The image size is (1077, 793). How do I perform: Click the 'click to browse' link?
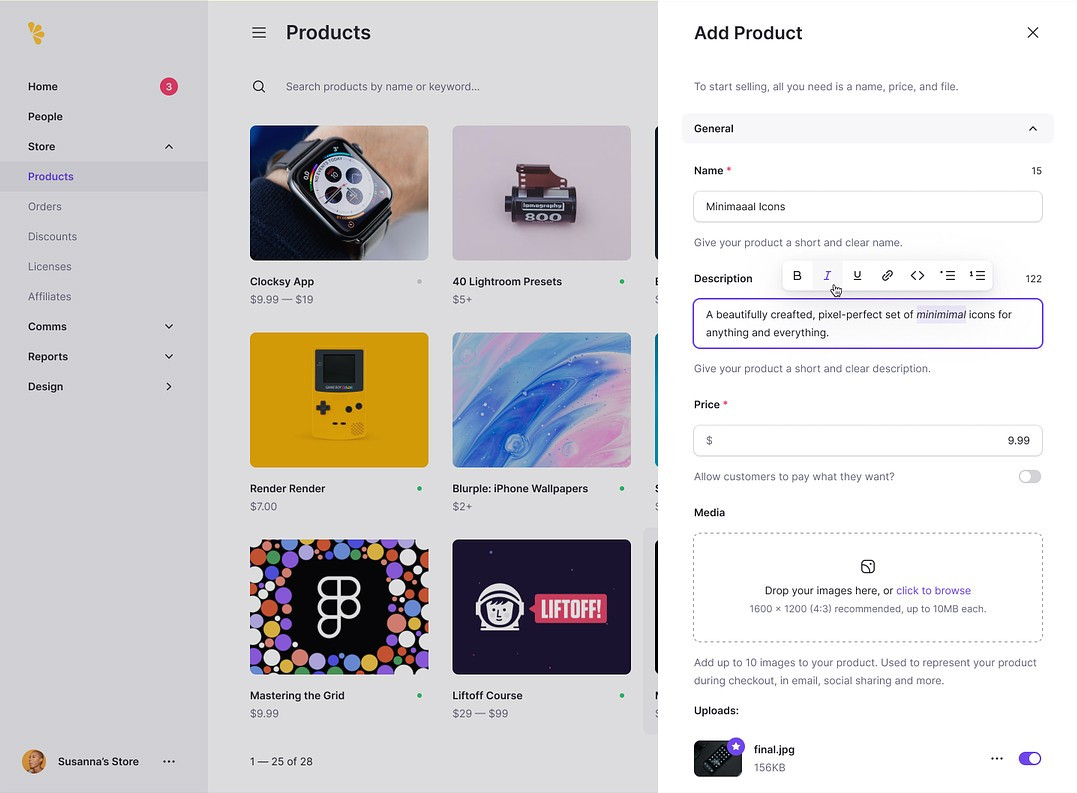933,591
